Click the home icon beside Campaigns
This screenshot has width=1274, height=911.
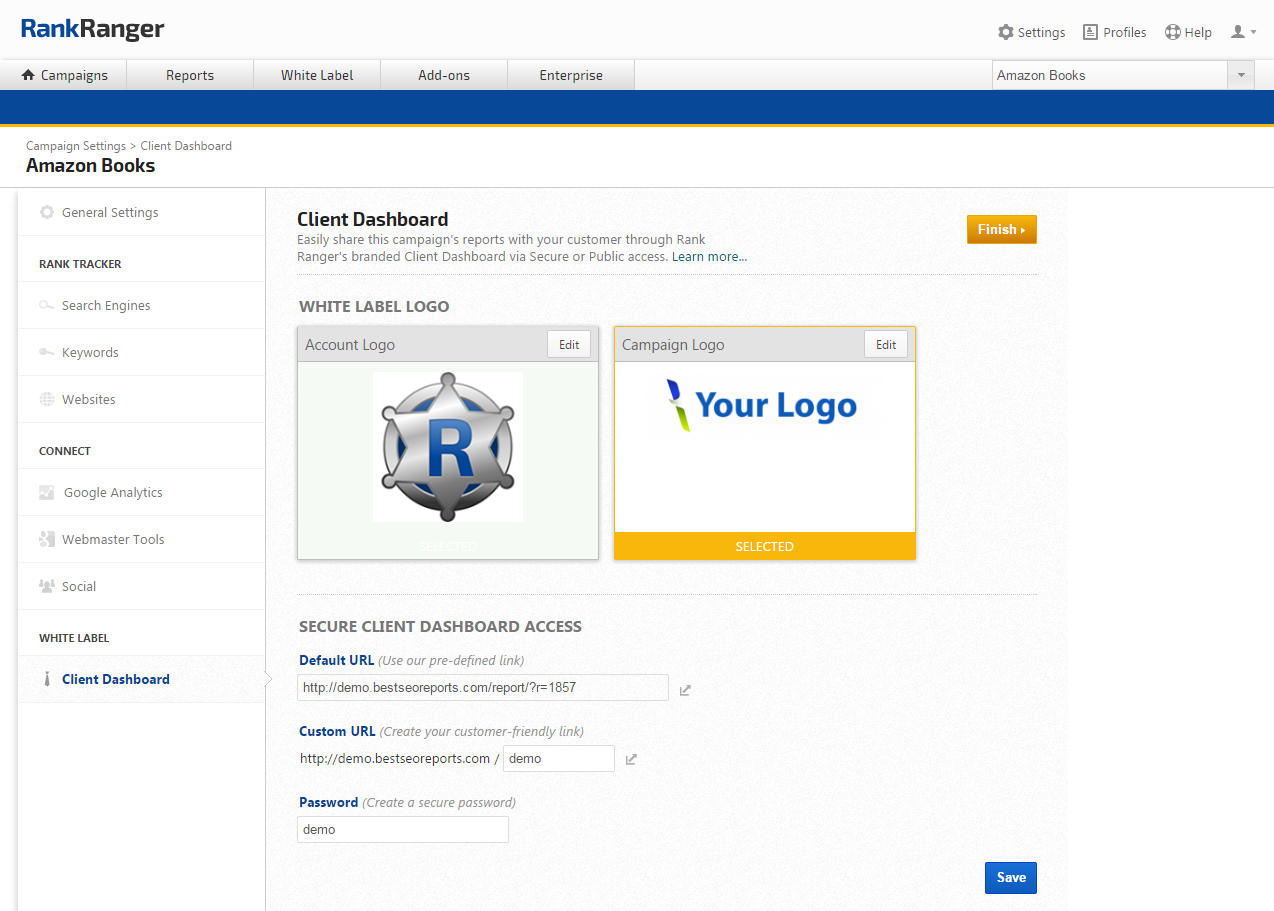tap(28, 75)
